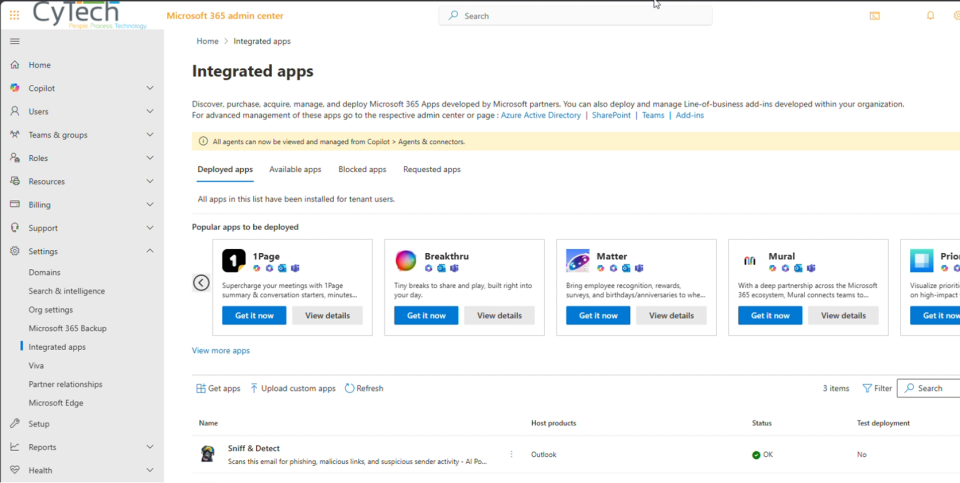Expand the Teams & groups chevron
This screenshot has width=960, height=483.
[150, 135]
